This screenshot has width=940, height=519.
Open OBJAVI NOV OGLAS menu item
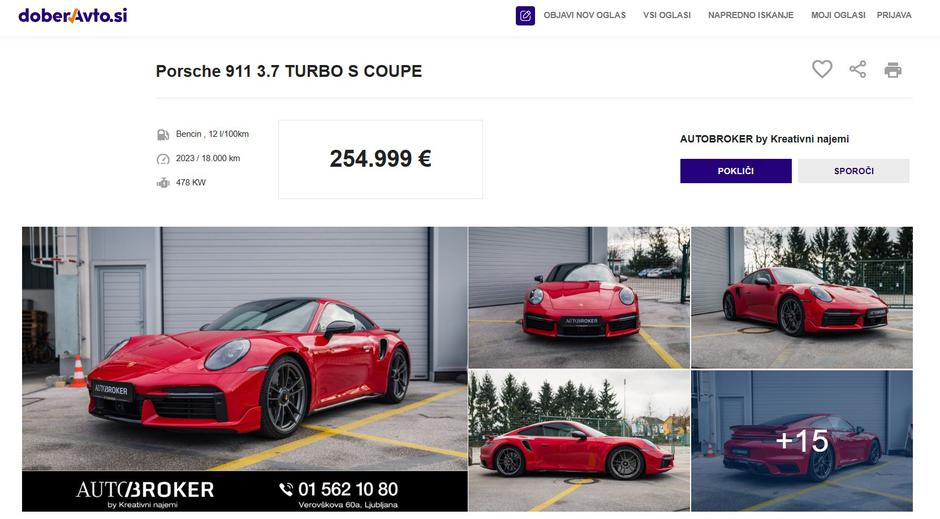coord(585,15)
